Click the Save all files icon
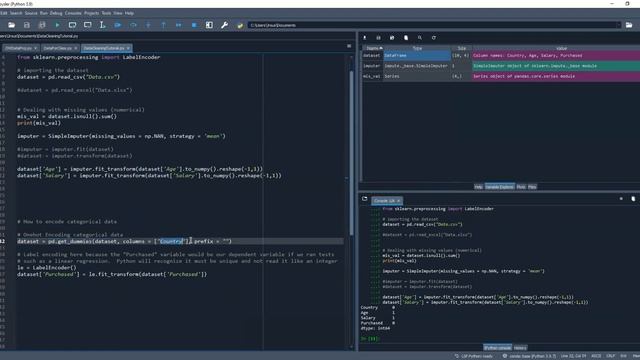The height and width of the screenshot is (360, 640). coord(42,25)
